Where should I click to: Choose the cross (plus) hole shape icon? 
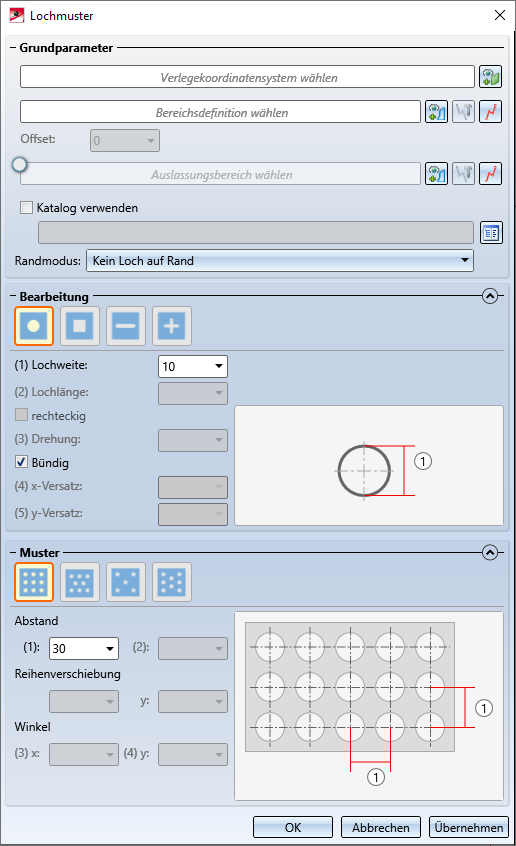click(x=172, y=326)
